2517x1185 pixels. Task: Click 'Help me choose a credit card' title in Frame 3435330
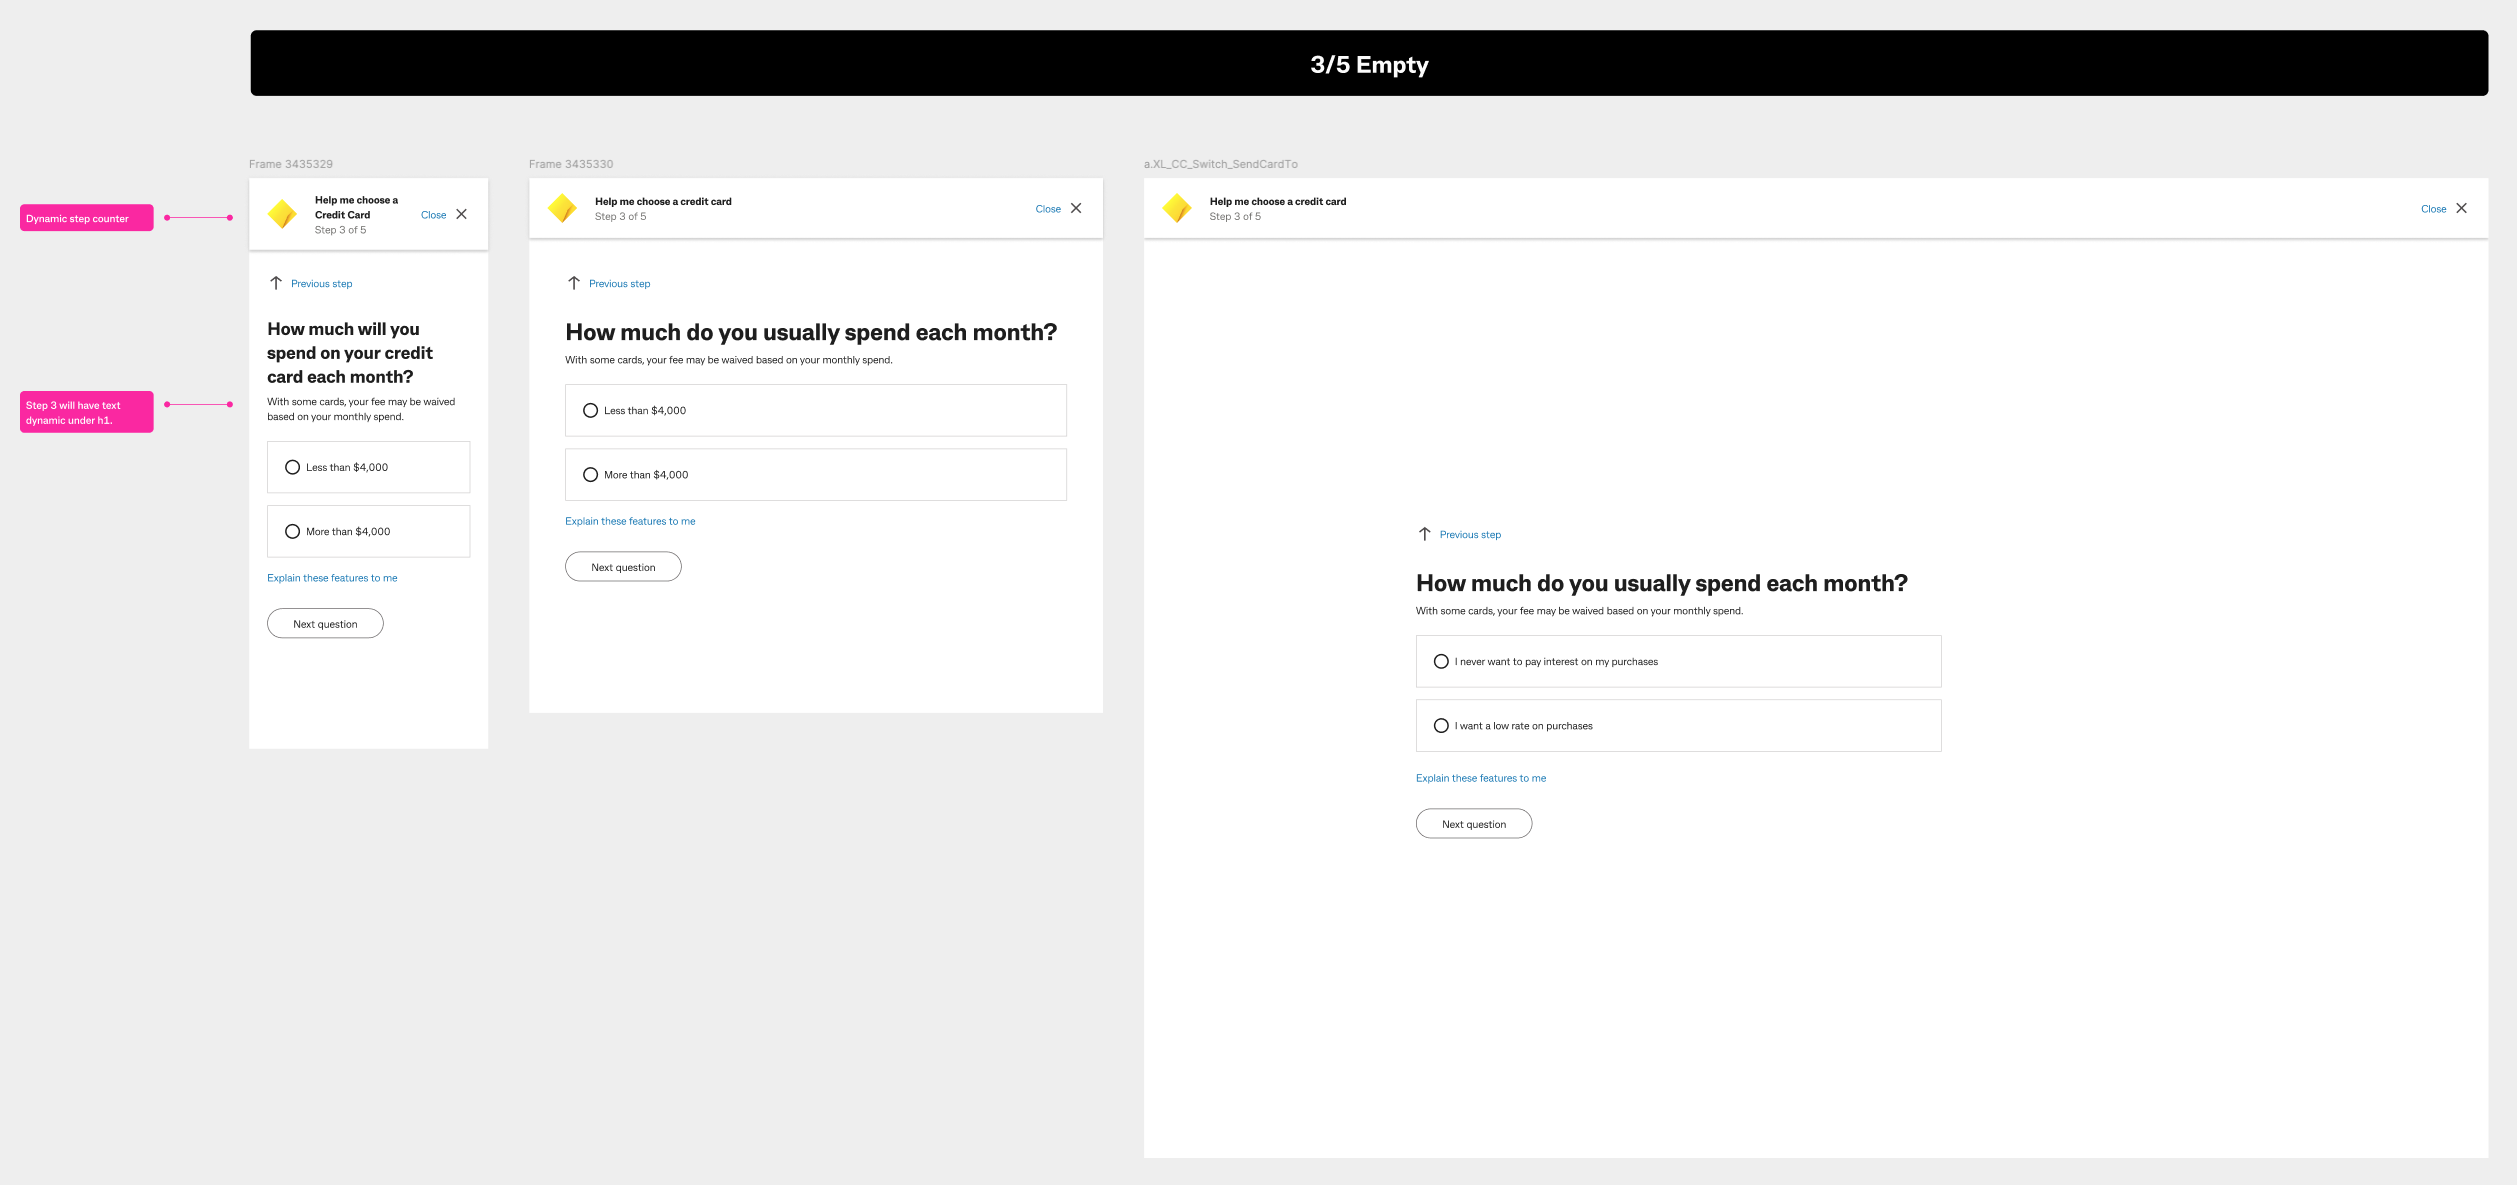(663, 201)
